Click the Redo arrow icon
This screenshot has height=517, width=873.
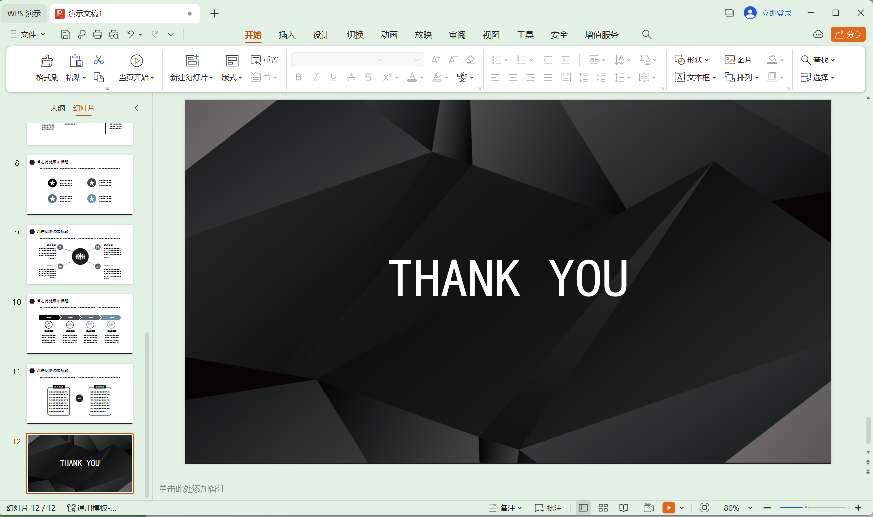pos(155,35)
